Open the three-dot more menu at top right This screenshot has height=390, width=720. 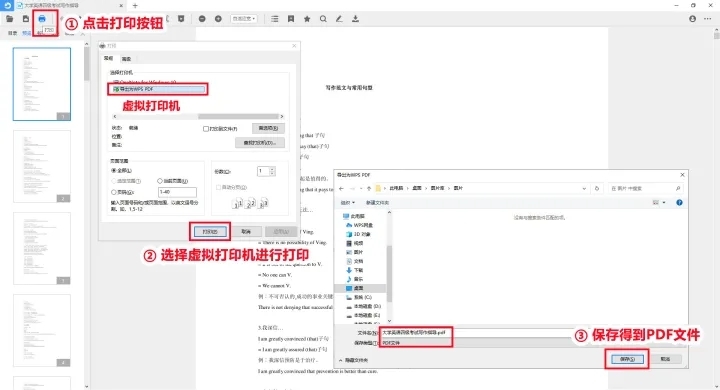[x=708, y=19]
